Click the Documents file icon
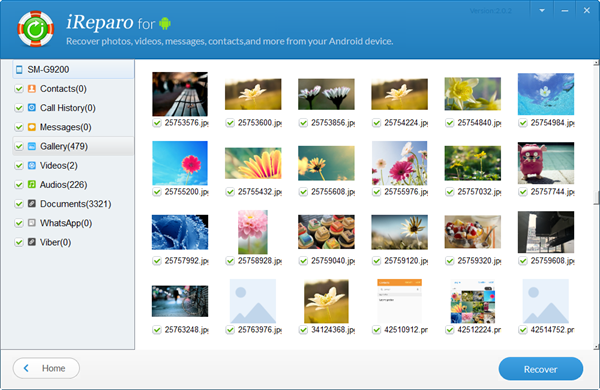This screenshot has height=390, width=600. pyautogui.click(x=32, y=204)
